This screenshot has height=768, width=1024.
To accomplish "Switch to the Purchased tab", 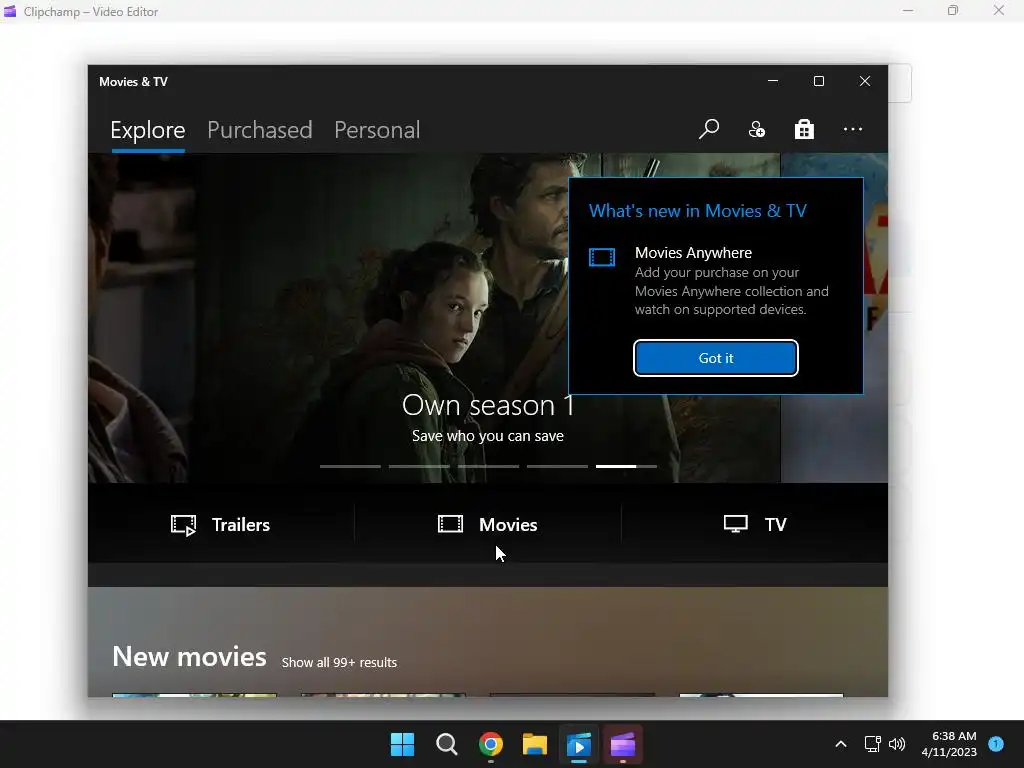I will (259, 130).
